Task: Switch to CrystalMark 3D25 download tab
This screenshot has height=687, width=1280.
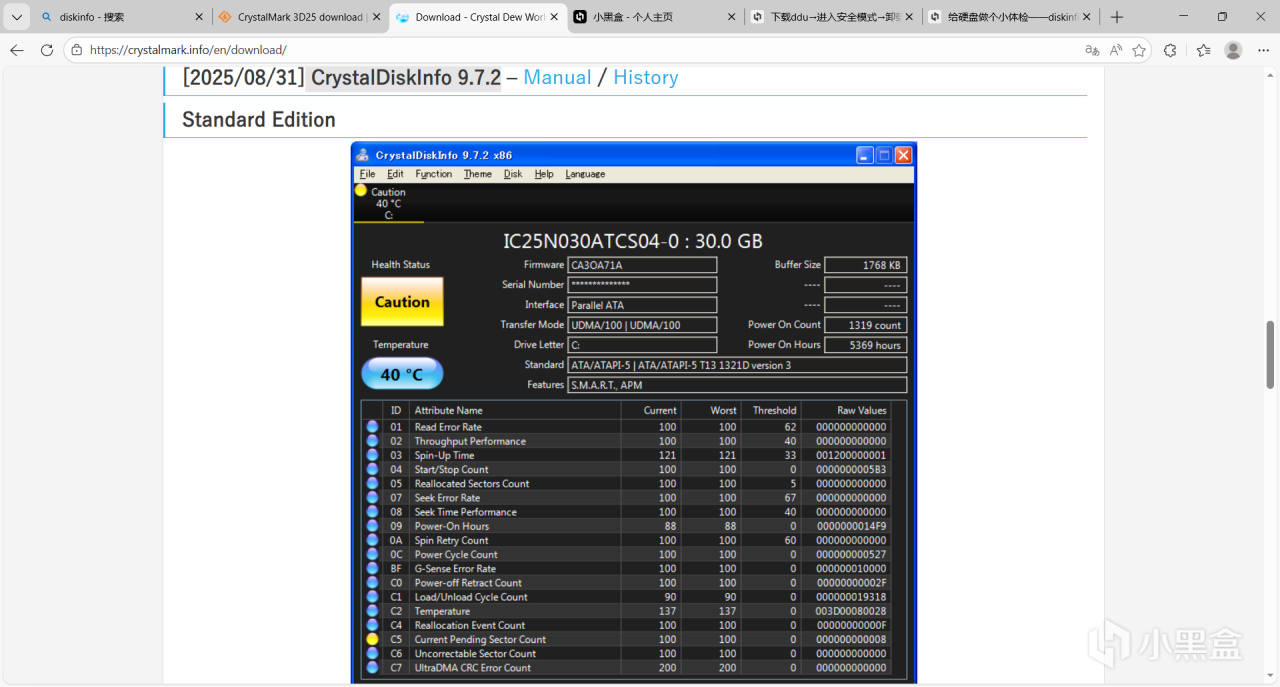Action: 300,17
